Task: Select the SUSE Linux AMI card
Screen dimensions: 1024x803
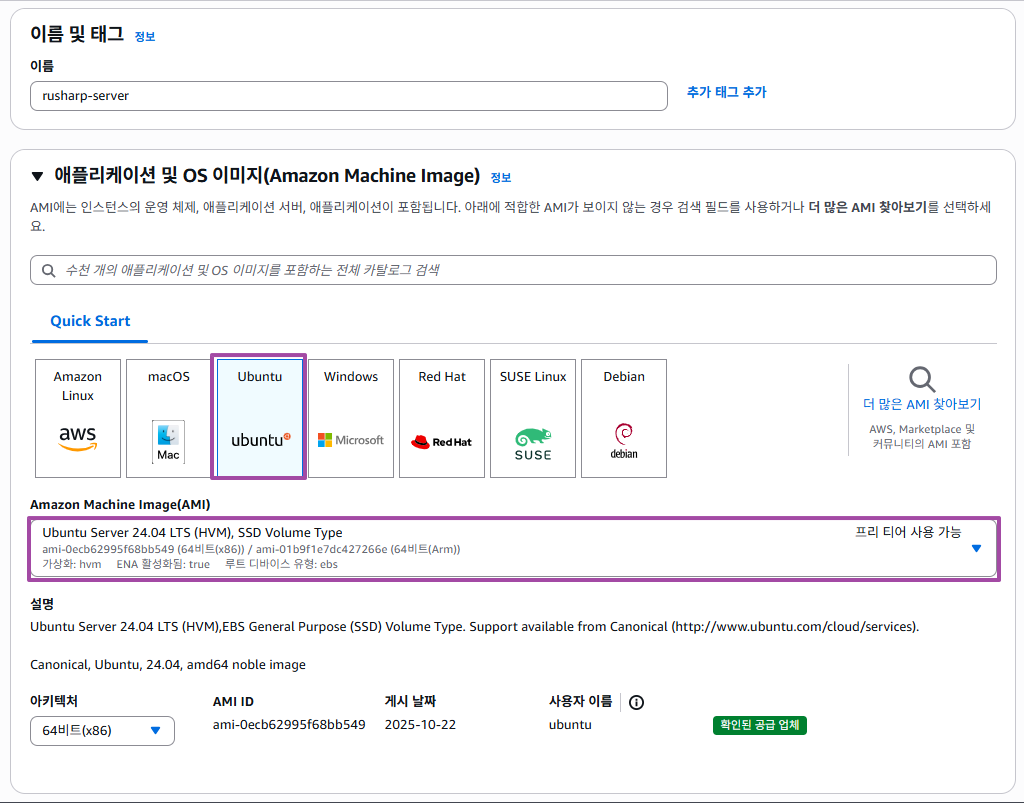Action: 533,418
